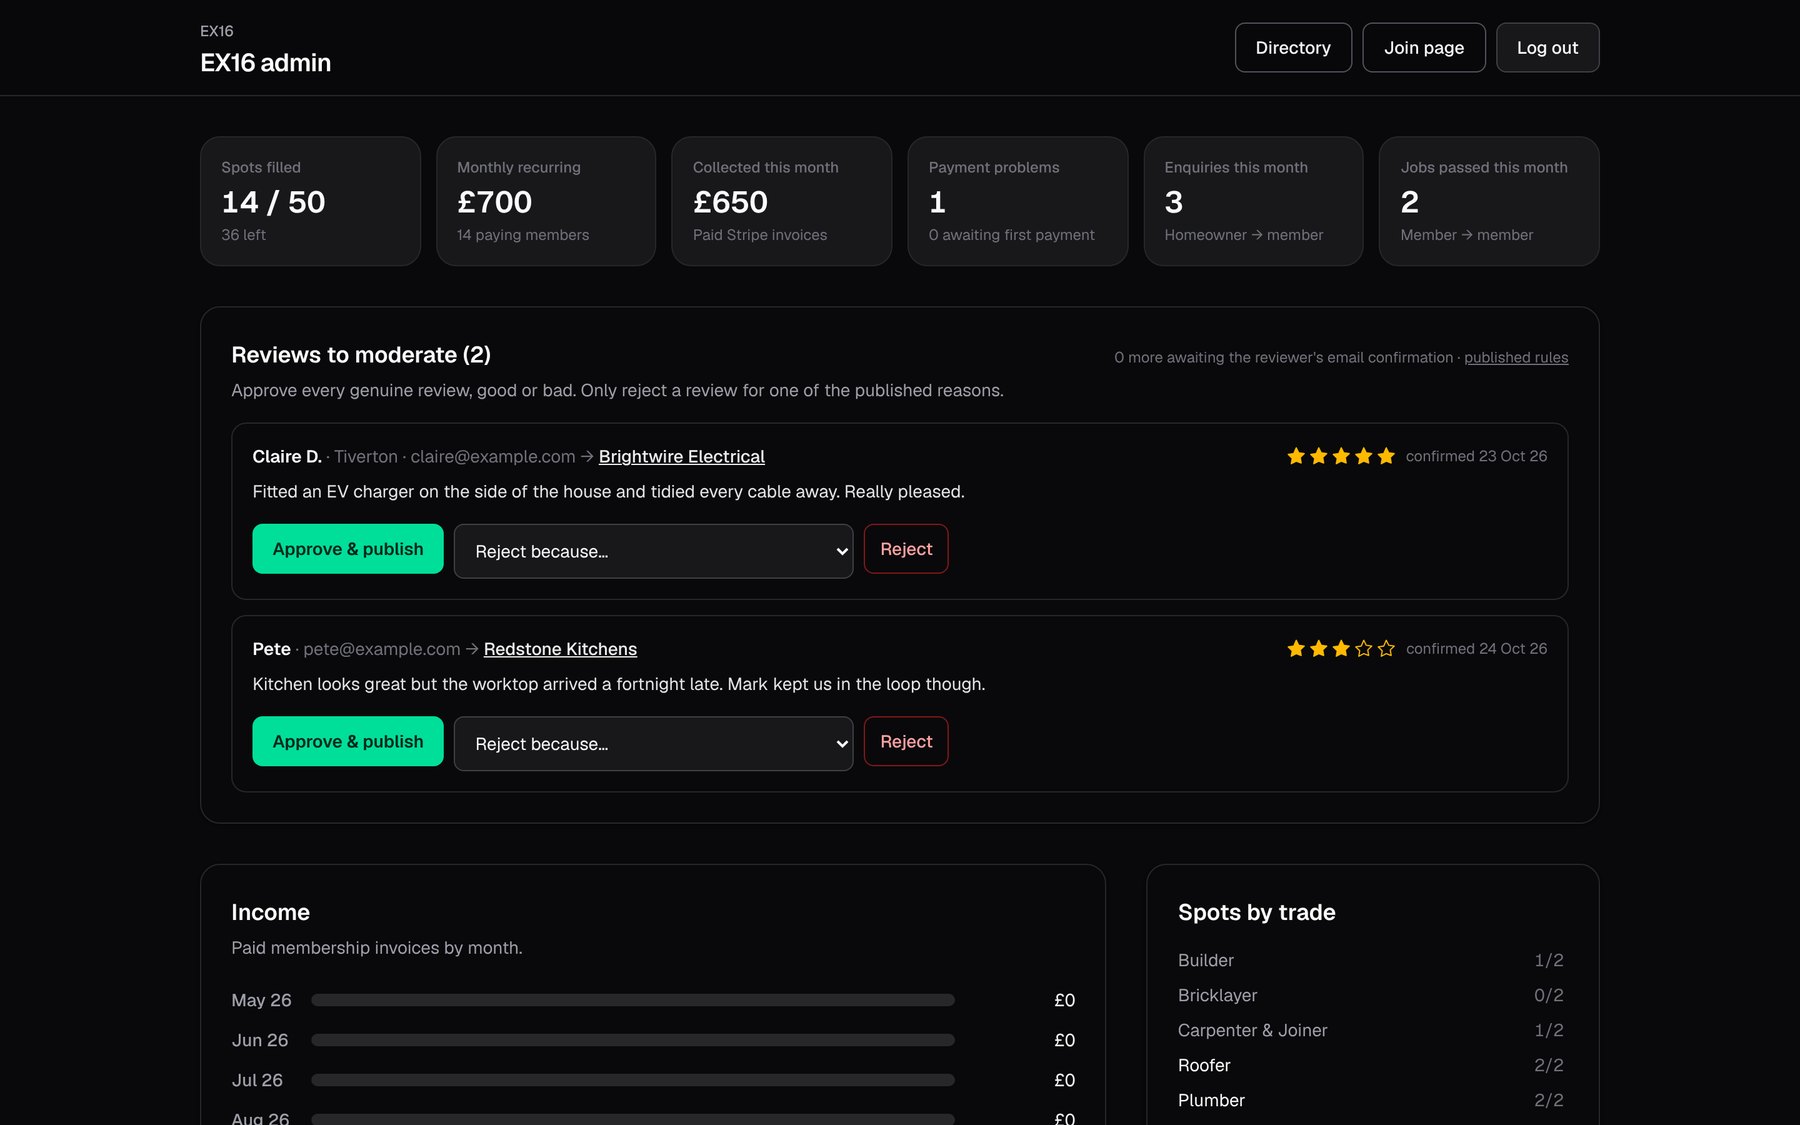Click the Roofer trade row
The image size is (1800, 1125).
pos(1372,1065)
